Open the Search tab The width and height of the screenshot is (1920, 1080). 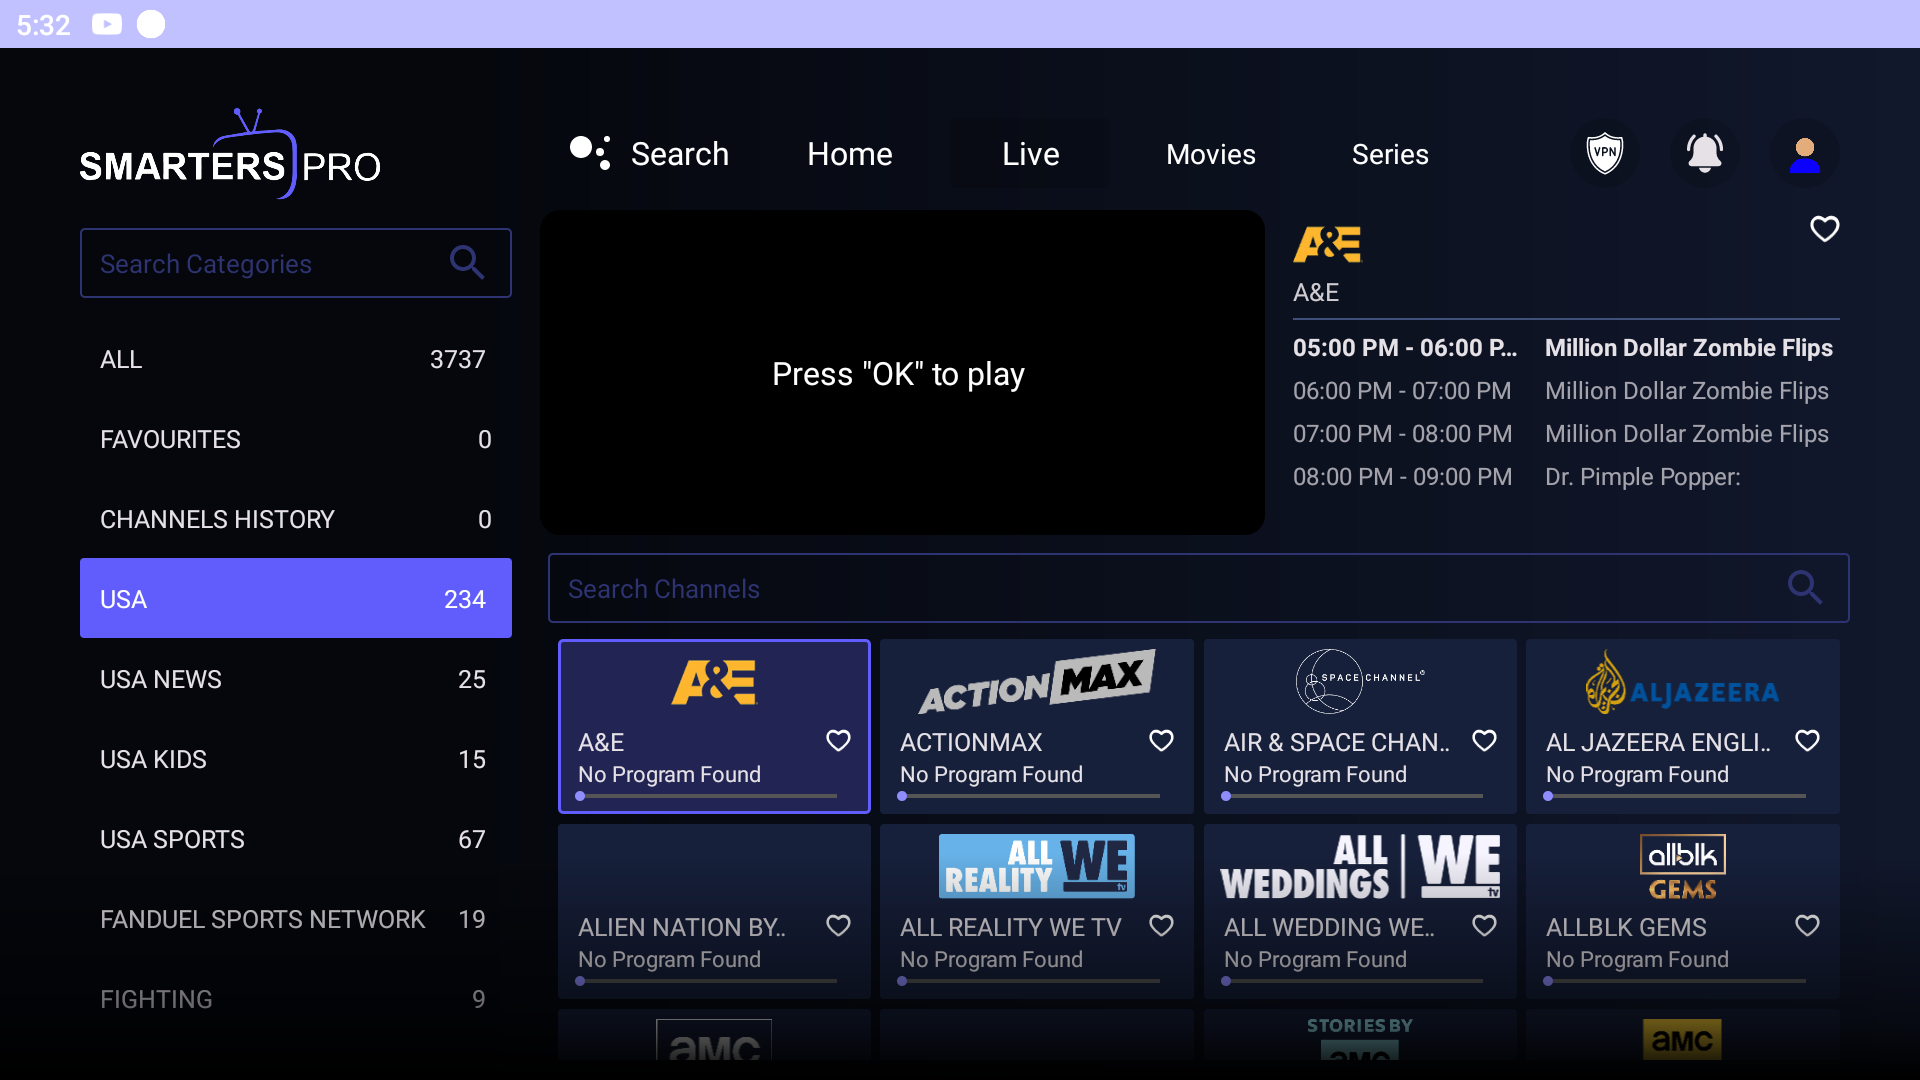(680, 154)
